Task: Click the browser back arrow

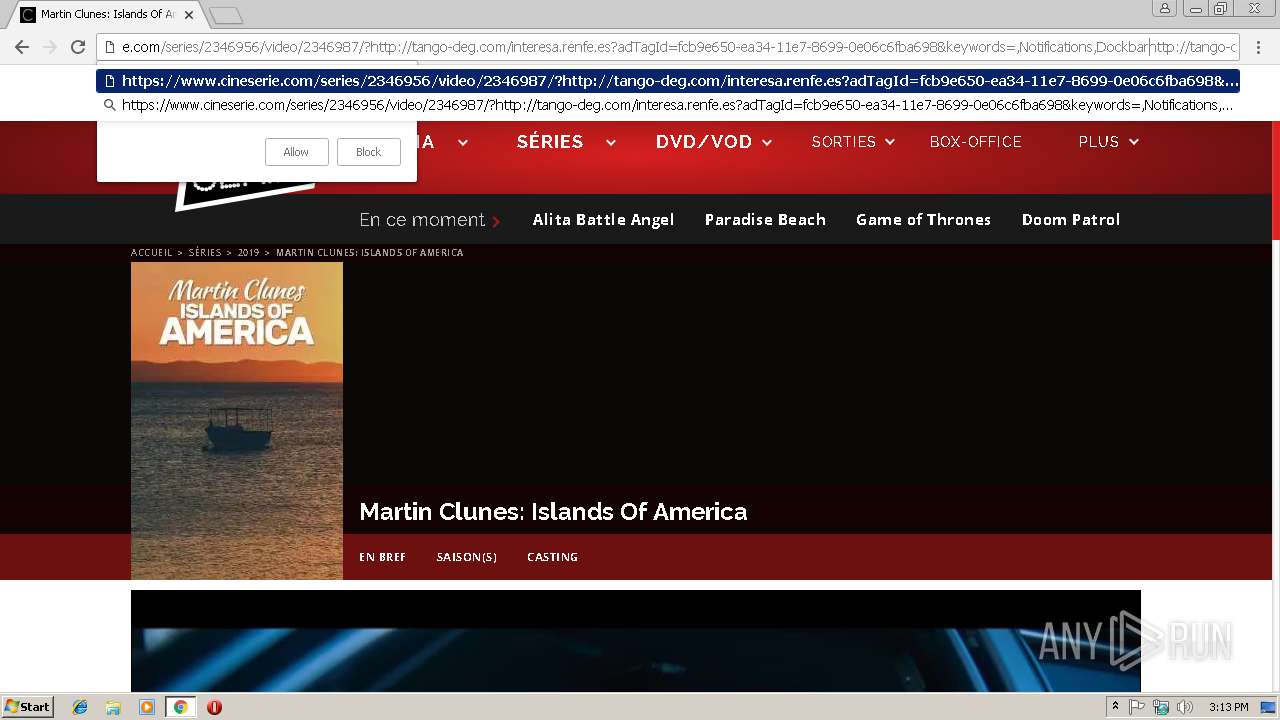Action: 22,47
